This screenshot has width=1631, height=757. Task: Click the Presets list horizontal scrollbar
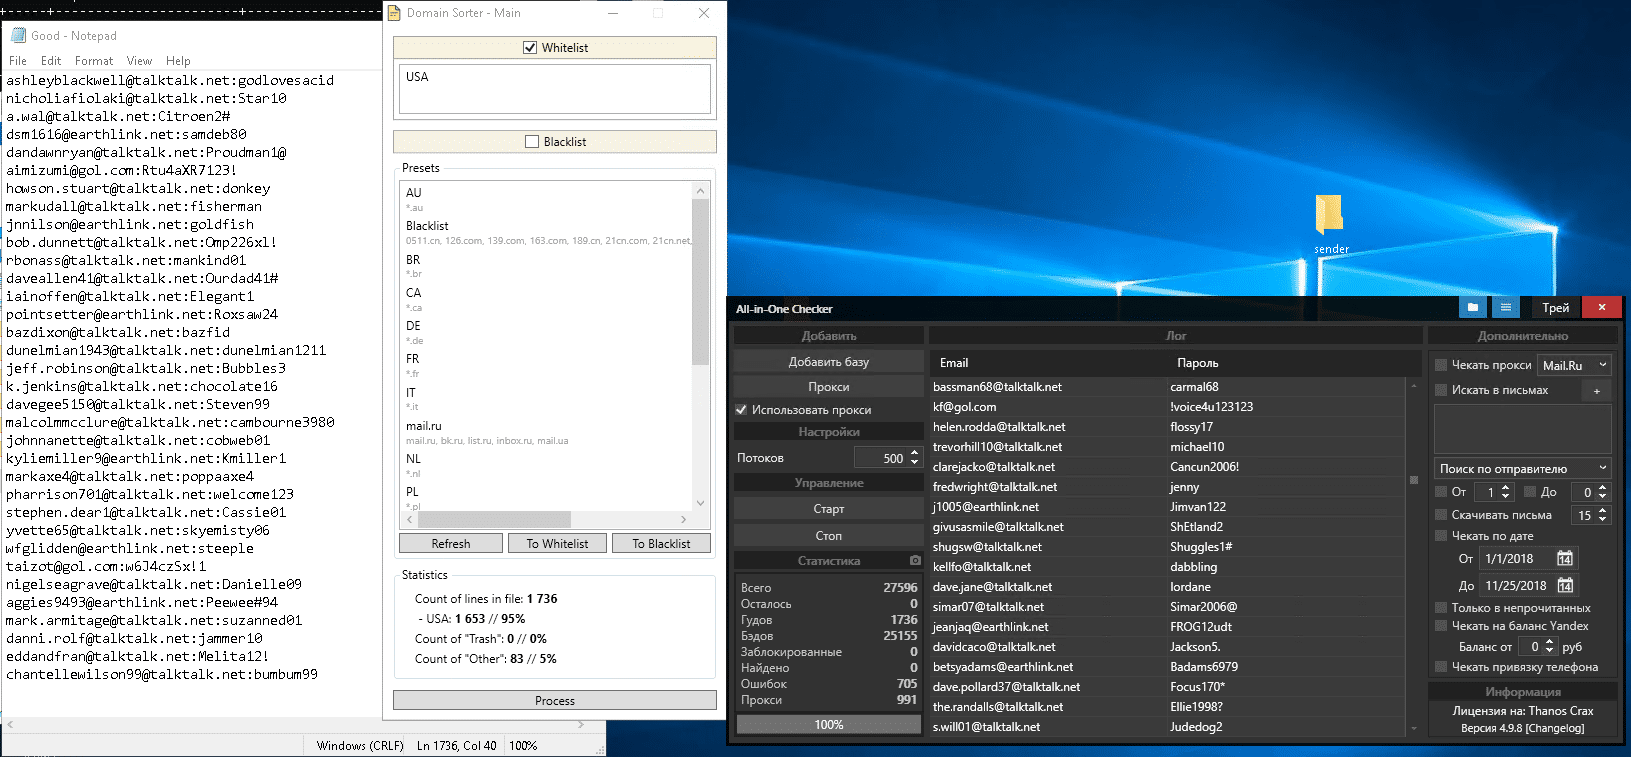pos(494,520)
